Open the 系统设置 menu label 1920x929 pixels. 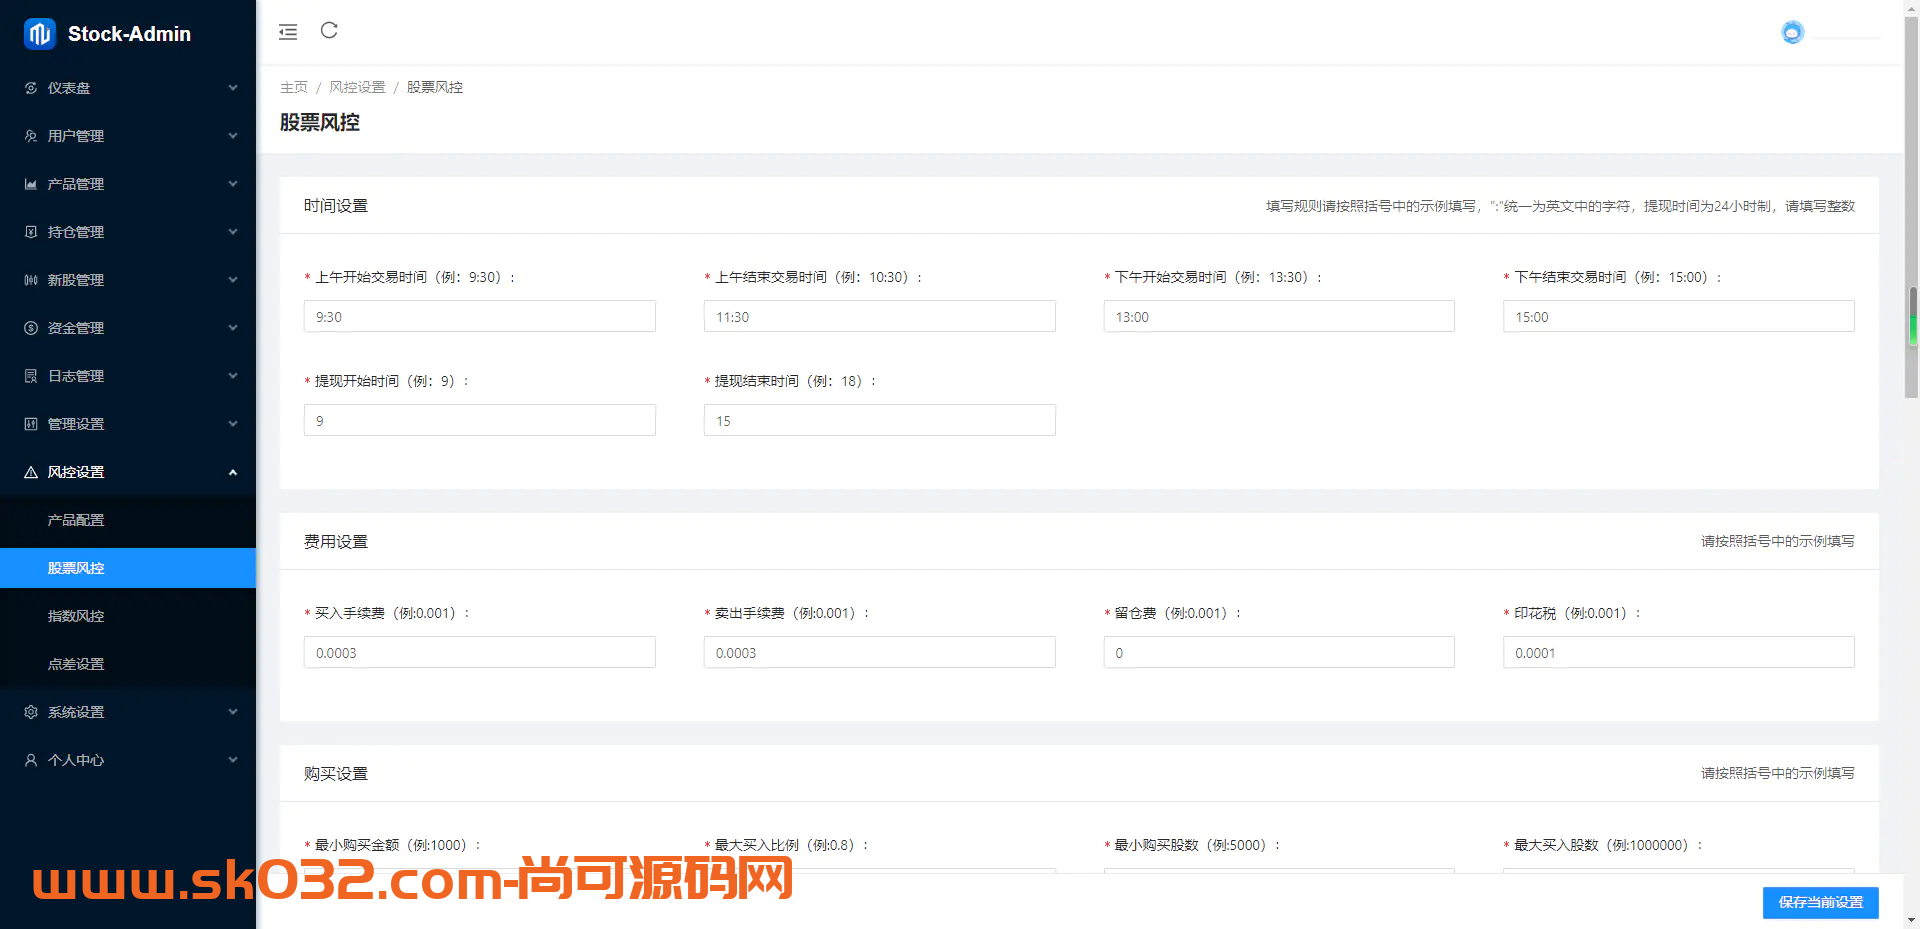pyautogui.click(x=76, y=712)
